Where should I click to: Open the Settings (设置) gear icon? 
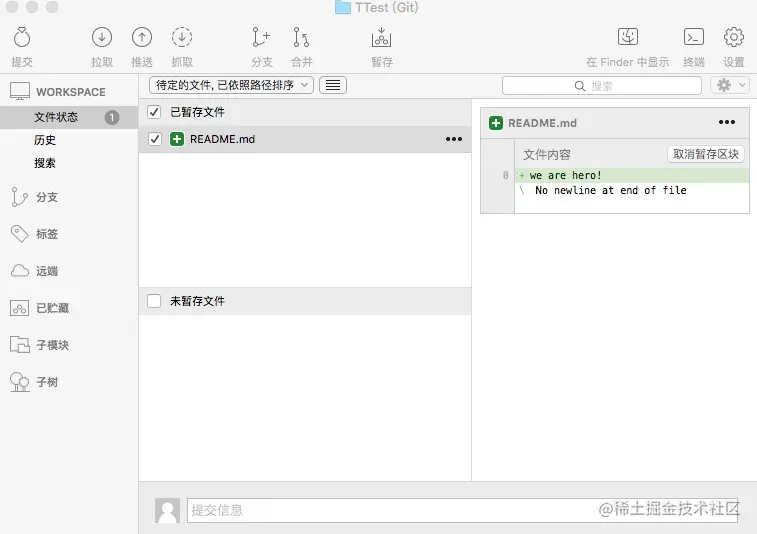click(x=733, y=37)
